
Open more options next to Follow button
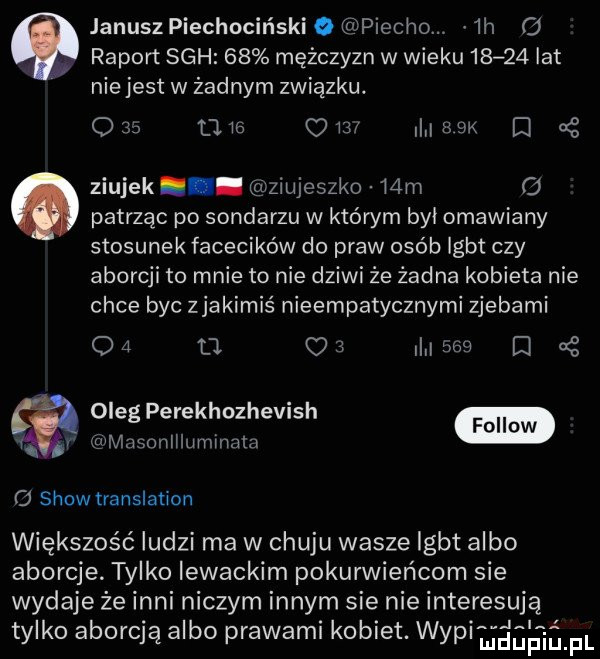[571, 425]
